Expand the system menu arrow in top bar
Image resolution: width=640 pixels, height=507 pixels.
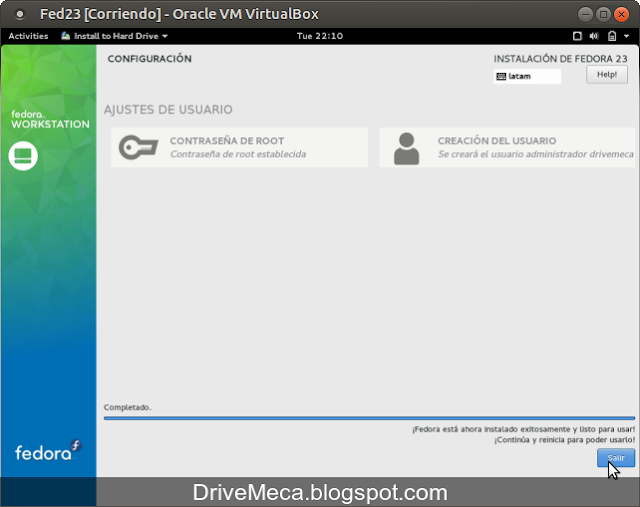[x=627, y=36]
